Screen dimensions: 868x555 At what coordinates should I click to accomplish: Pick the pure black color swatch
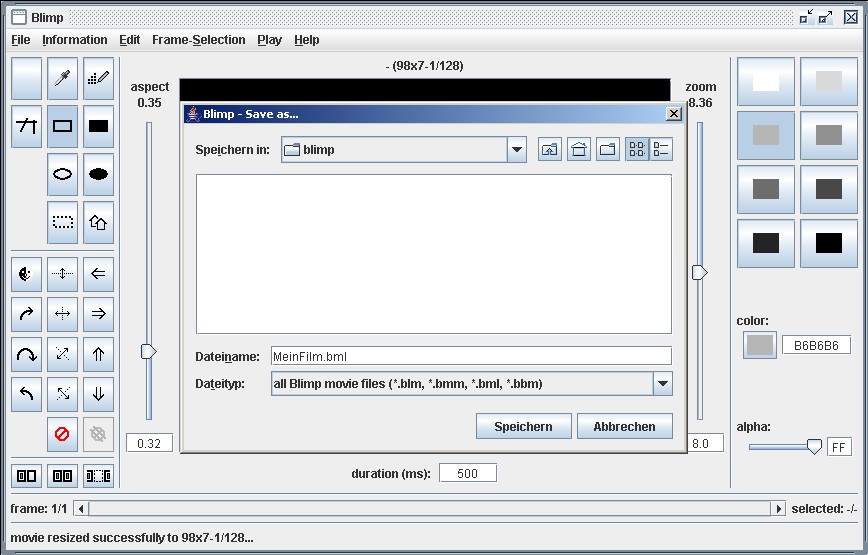[829, 243]
